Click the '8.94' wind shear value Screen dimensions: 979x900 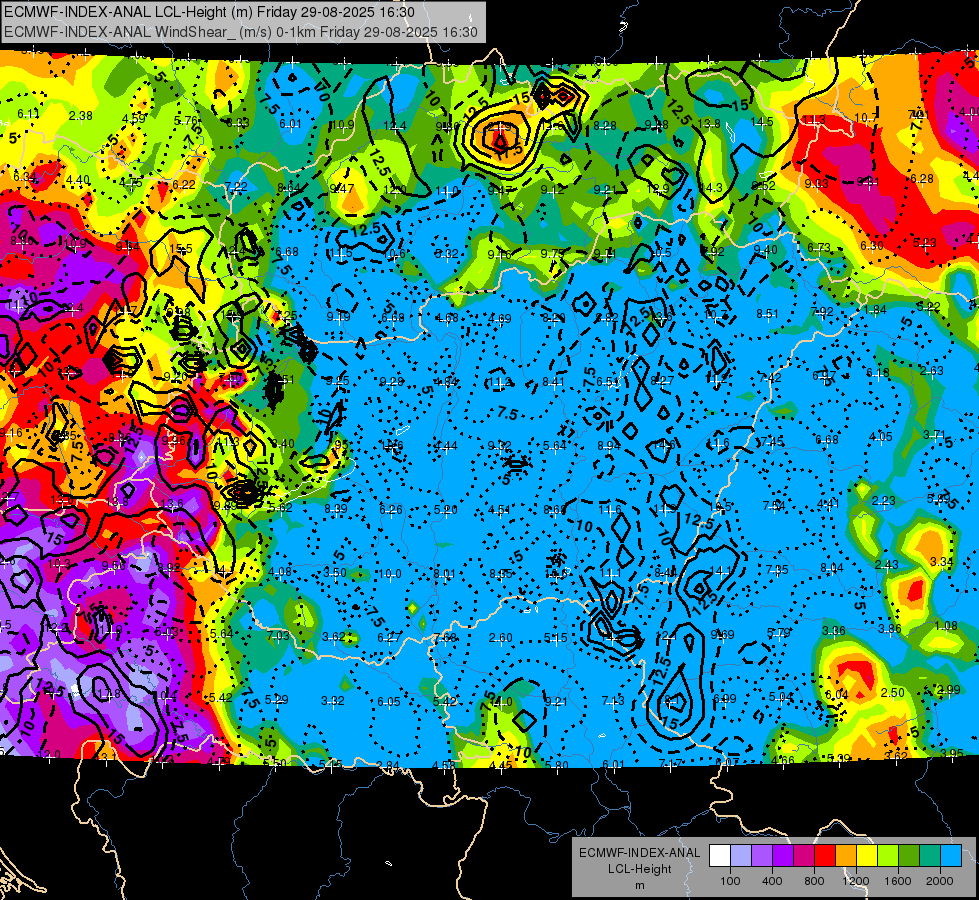click(609, 445)
